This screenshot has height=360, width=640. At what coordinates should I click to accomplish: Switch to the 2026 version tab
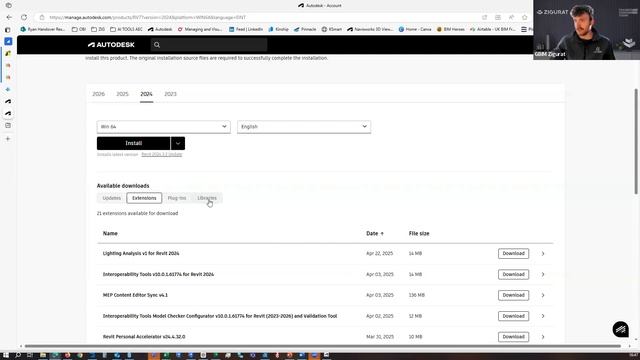click(x=98, y=94)
